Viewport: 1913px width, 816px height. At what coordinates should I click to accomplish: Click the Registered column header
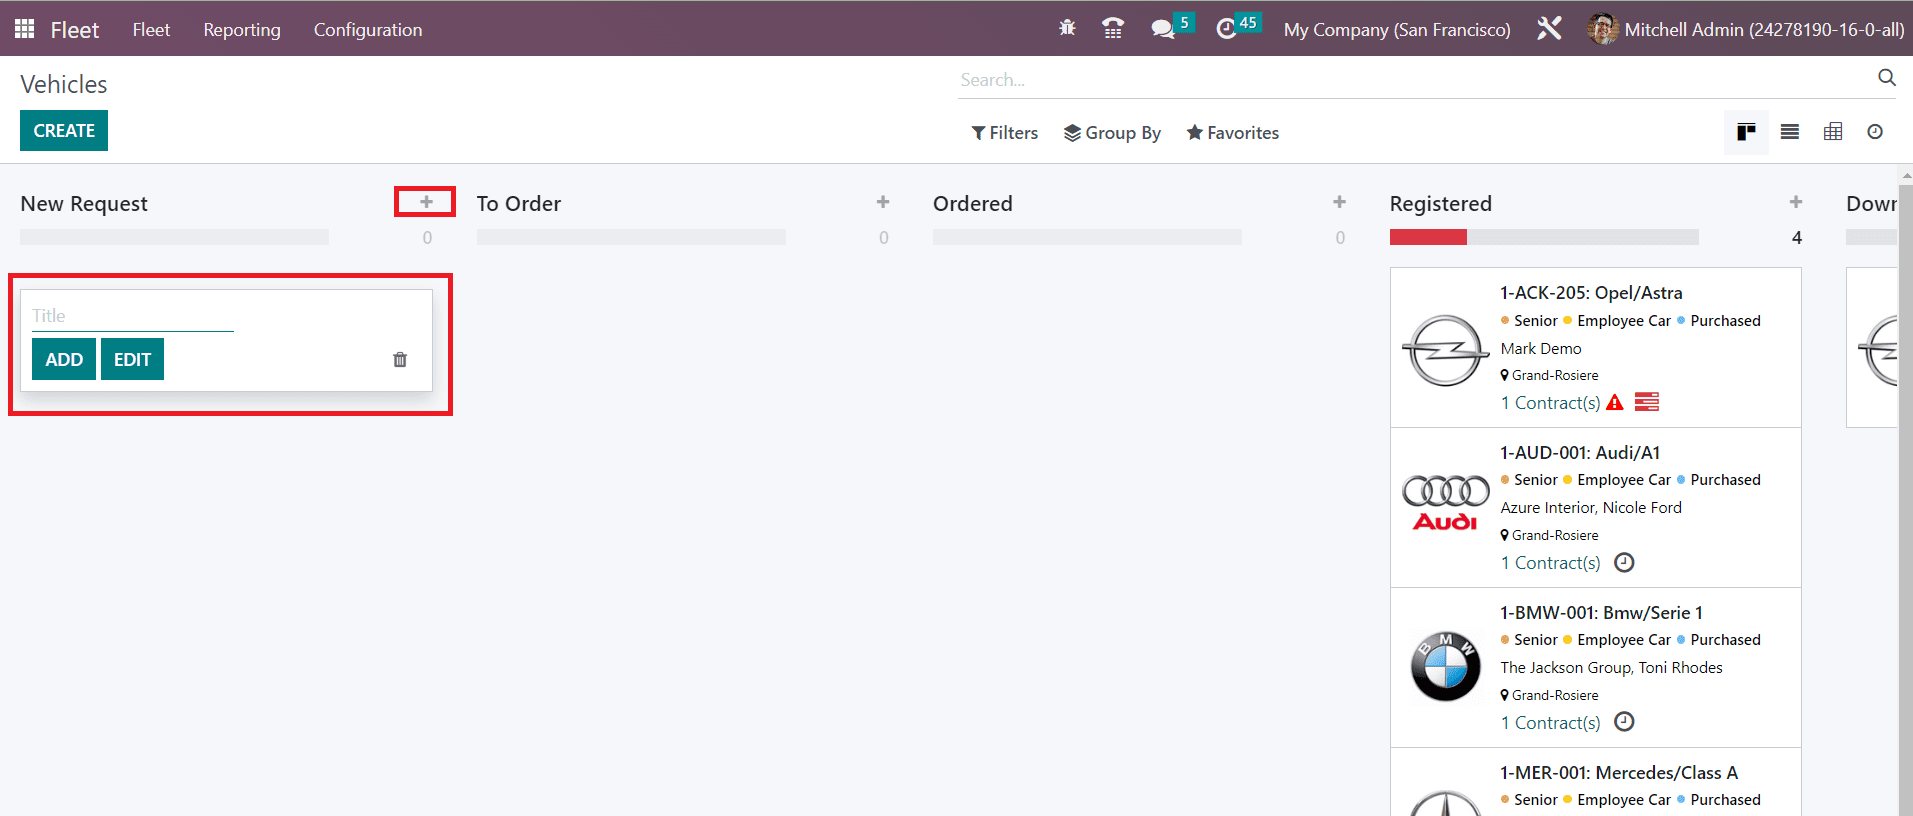pos(1441,204)
